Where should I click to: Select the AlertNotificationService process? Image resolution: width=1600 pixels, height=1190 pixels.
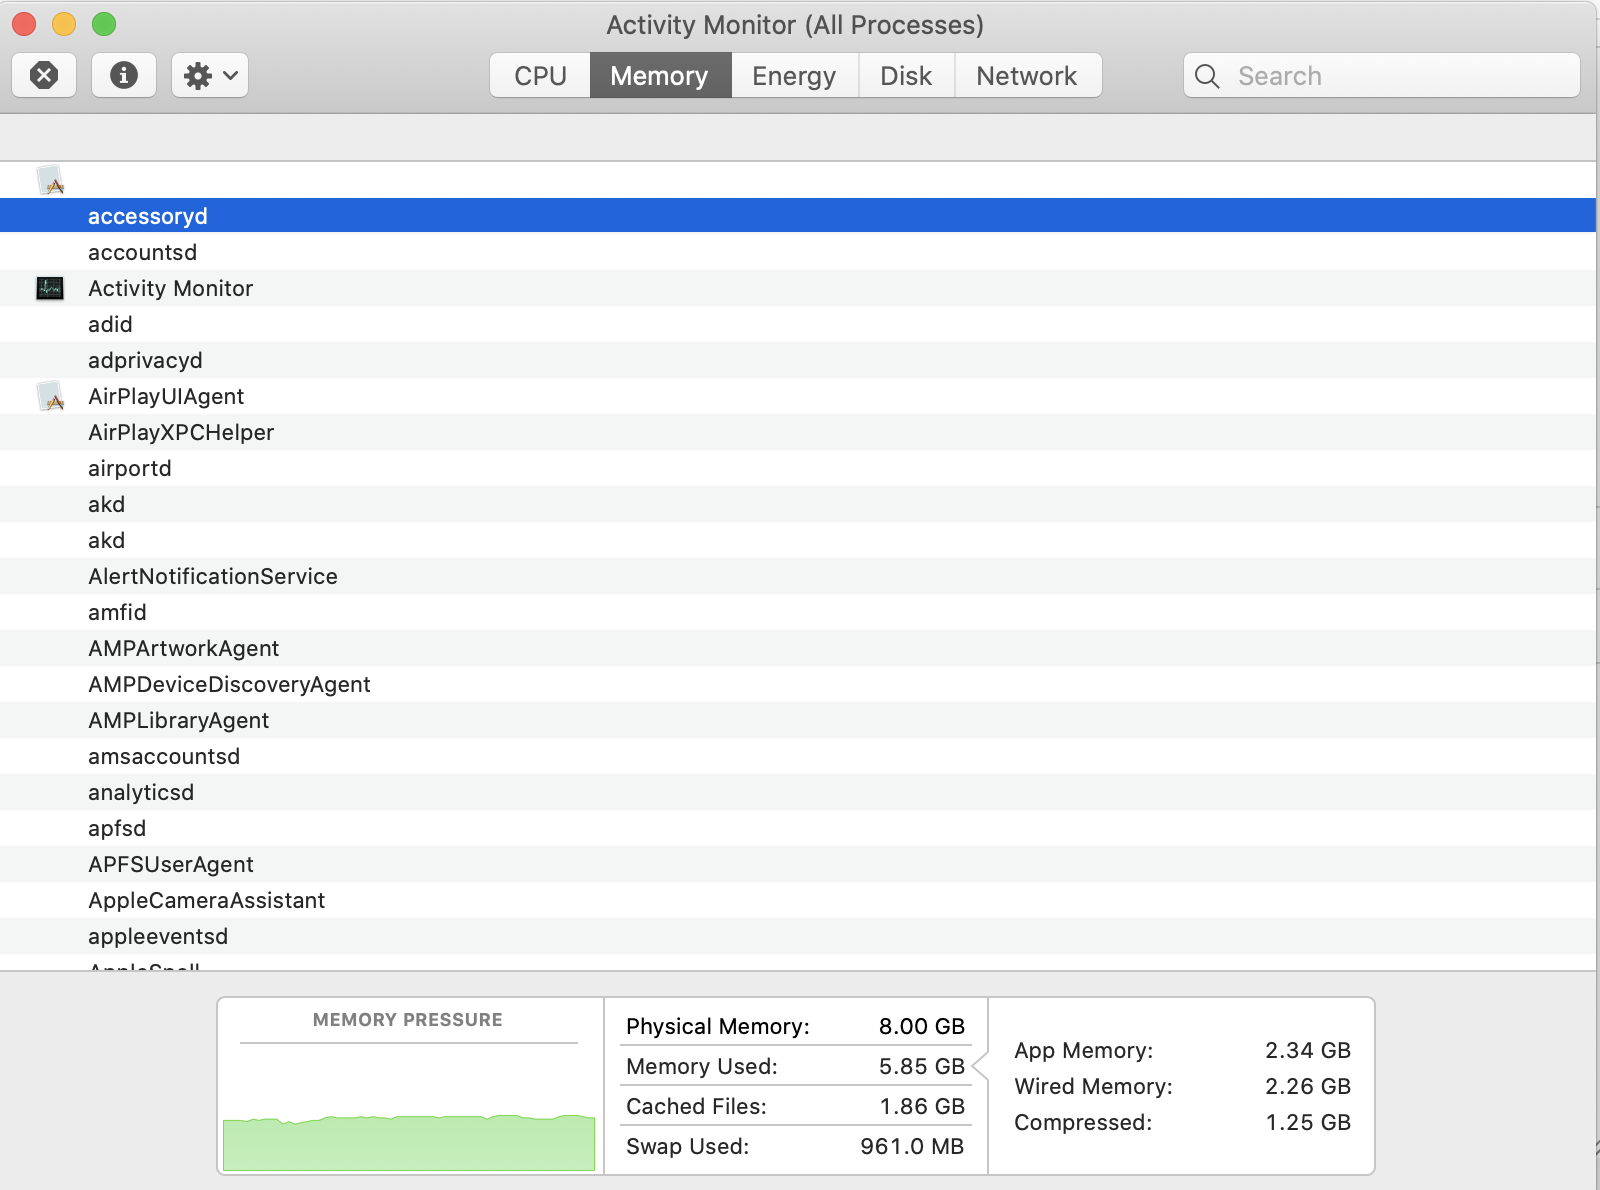[x=213, y=576]
